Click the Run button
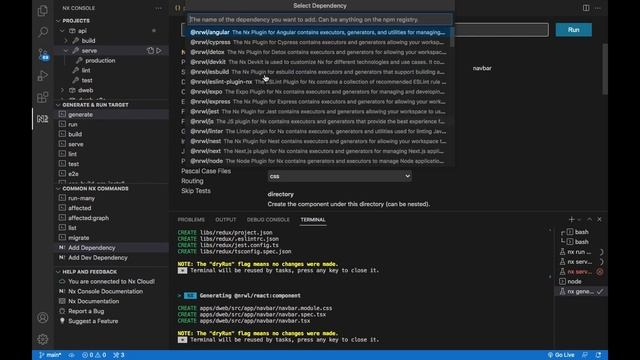 pyautogui.click(x=573, y=30)
